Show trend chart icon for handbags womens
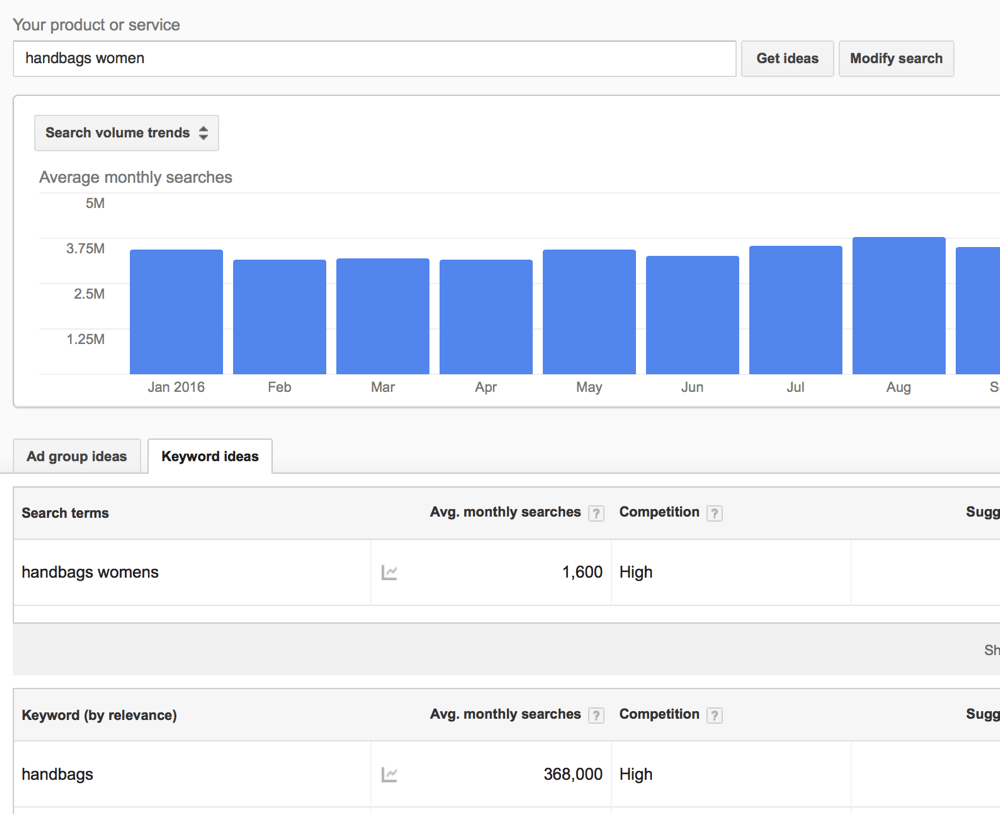This screenshot has width=1000, height=814. [390, 573]
